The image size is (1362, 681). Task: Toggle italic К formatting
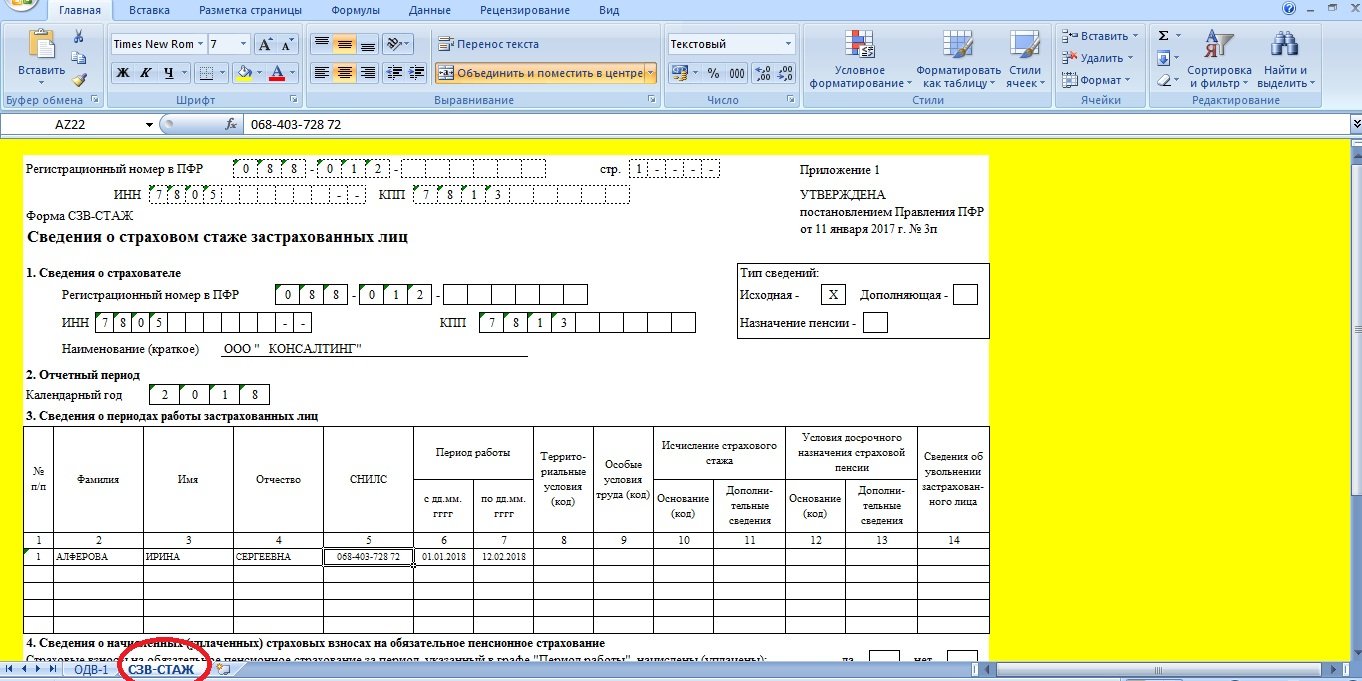coord(146,73)
